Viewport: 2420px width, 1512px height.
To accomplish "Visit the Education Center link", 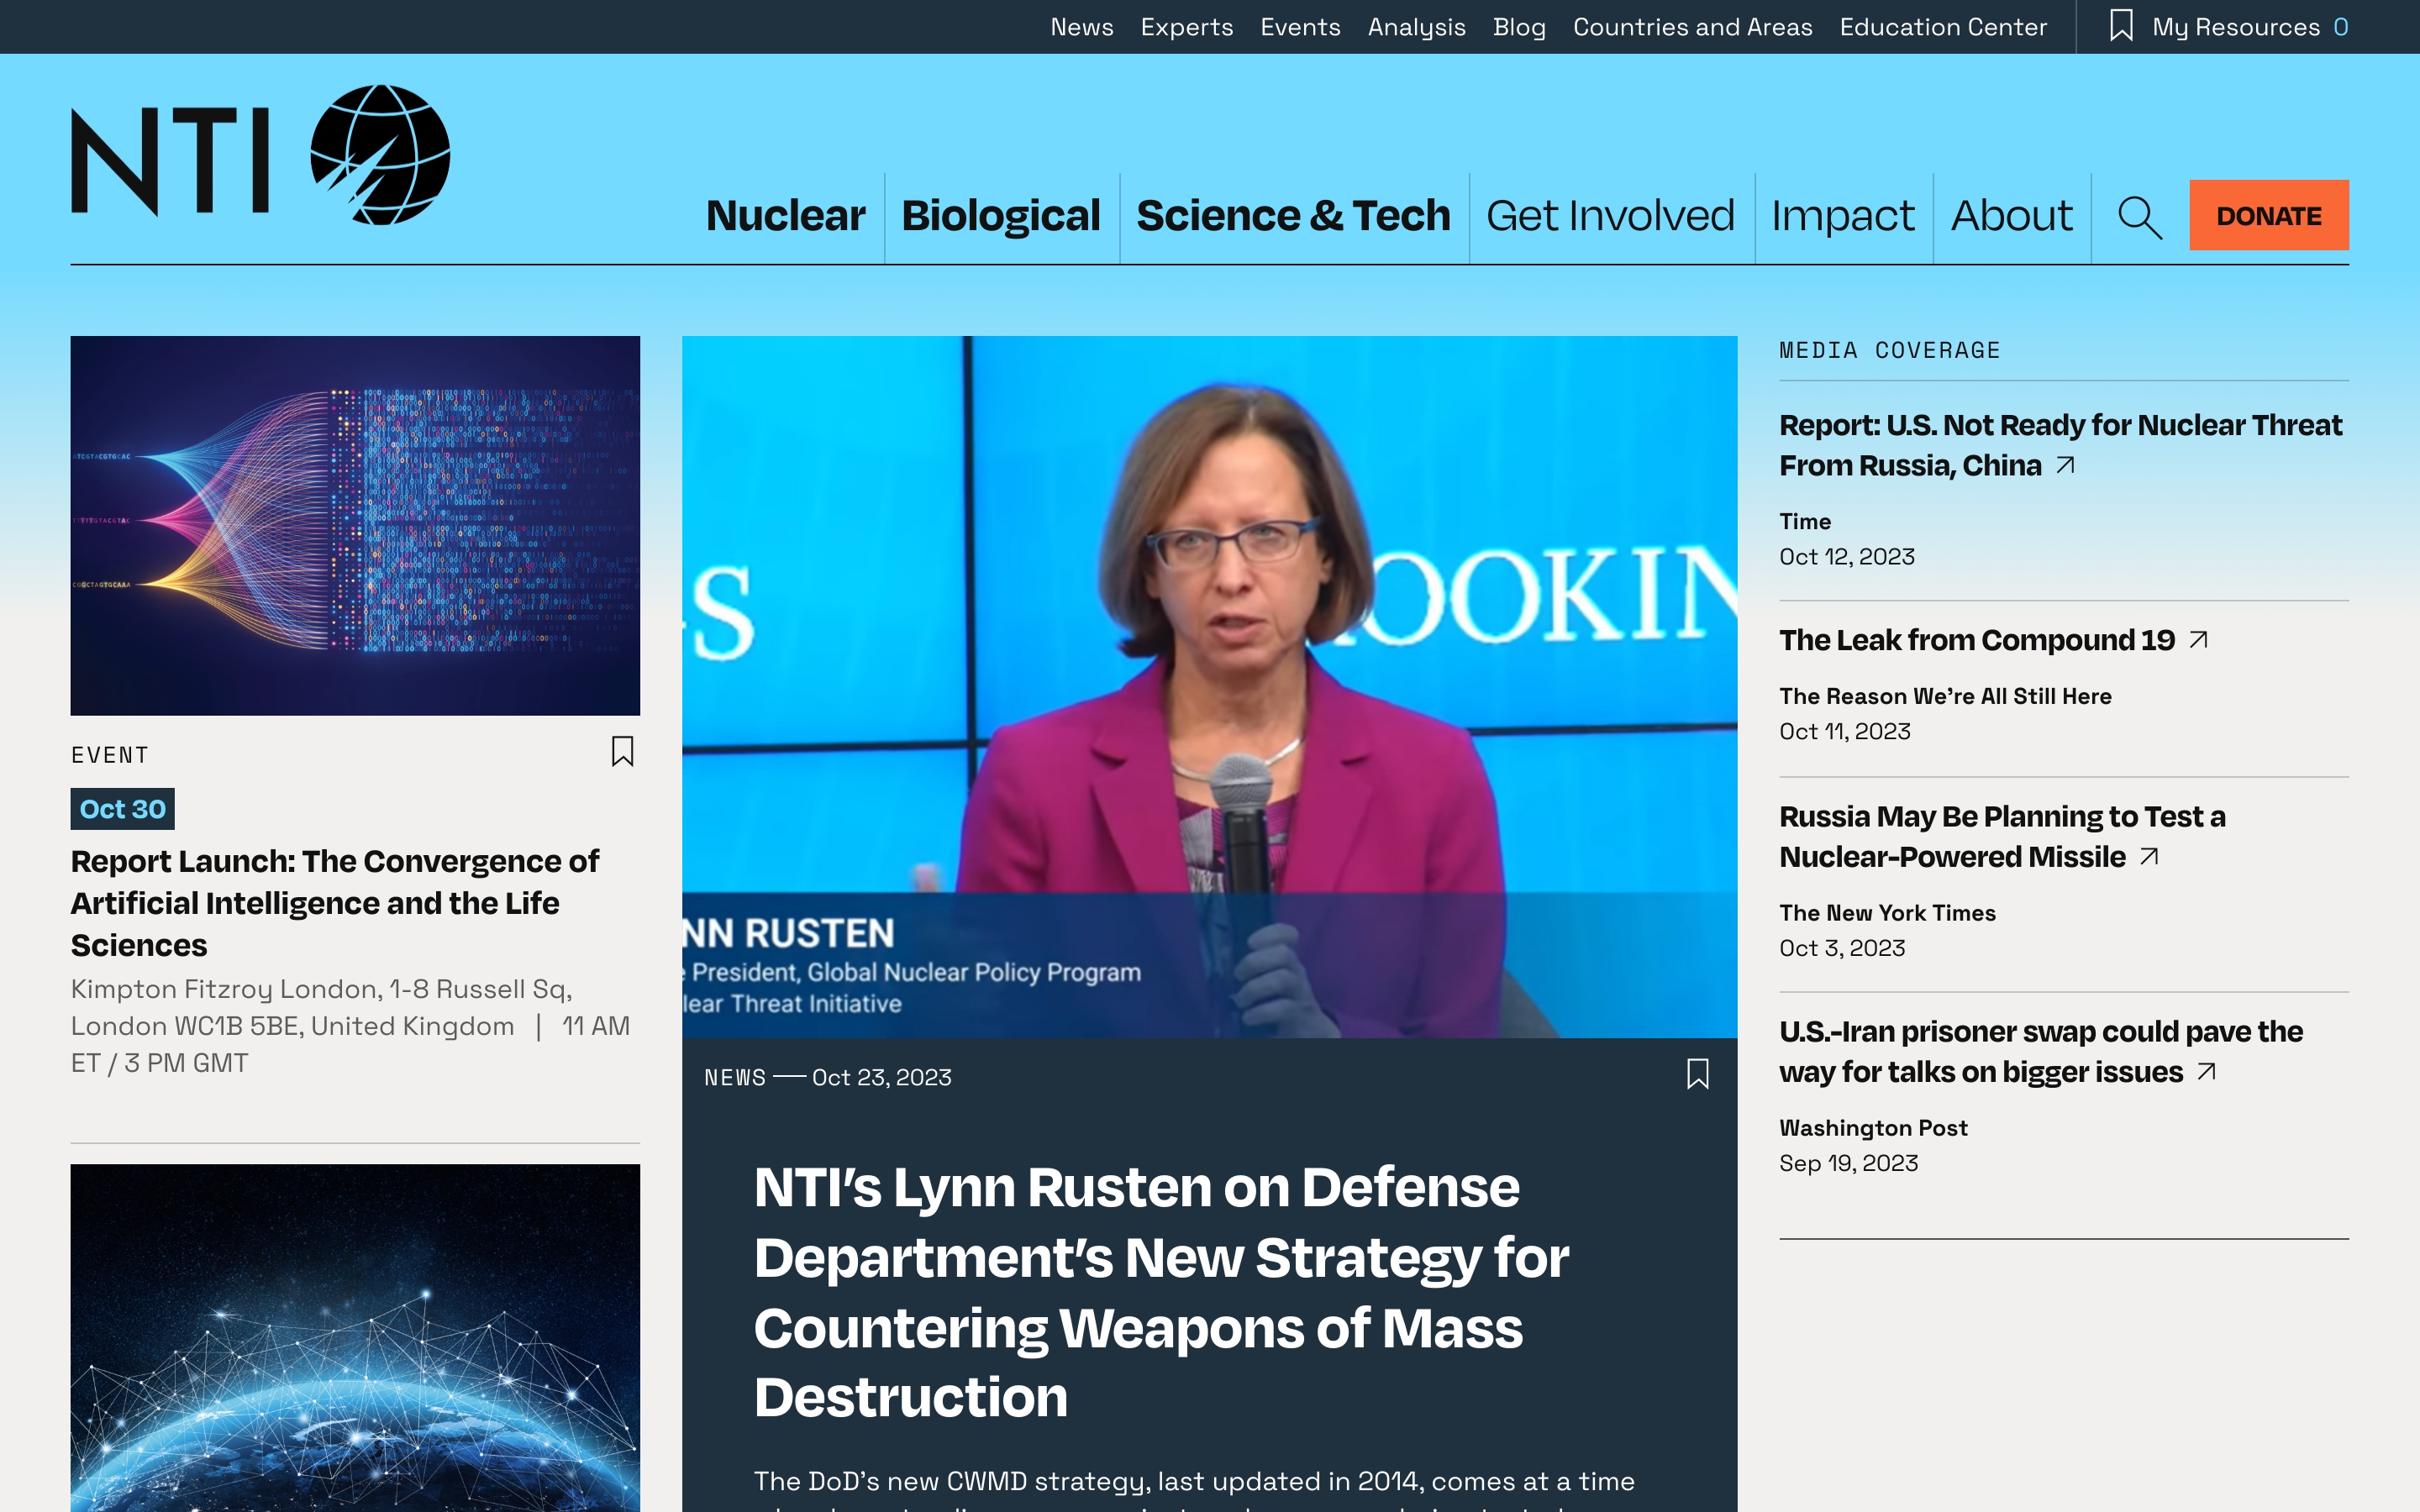I will point(1943,27).
